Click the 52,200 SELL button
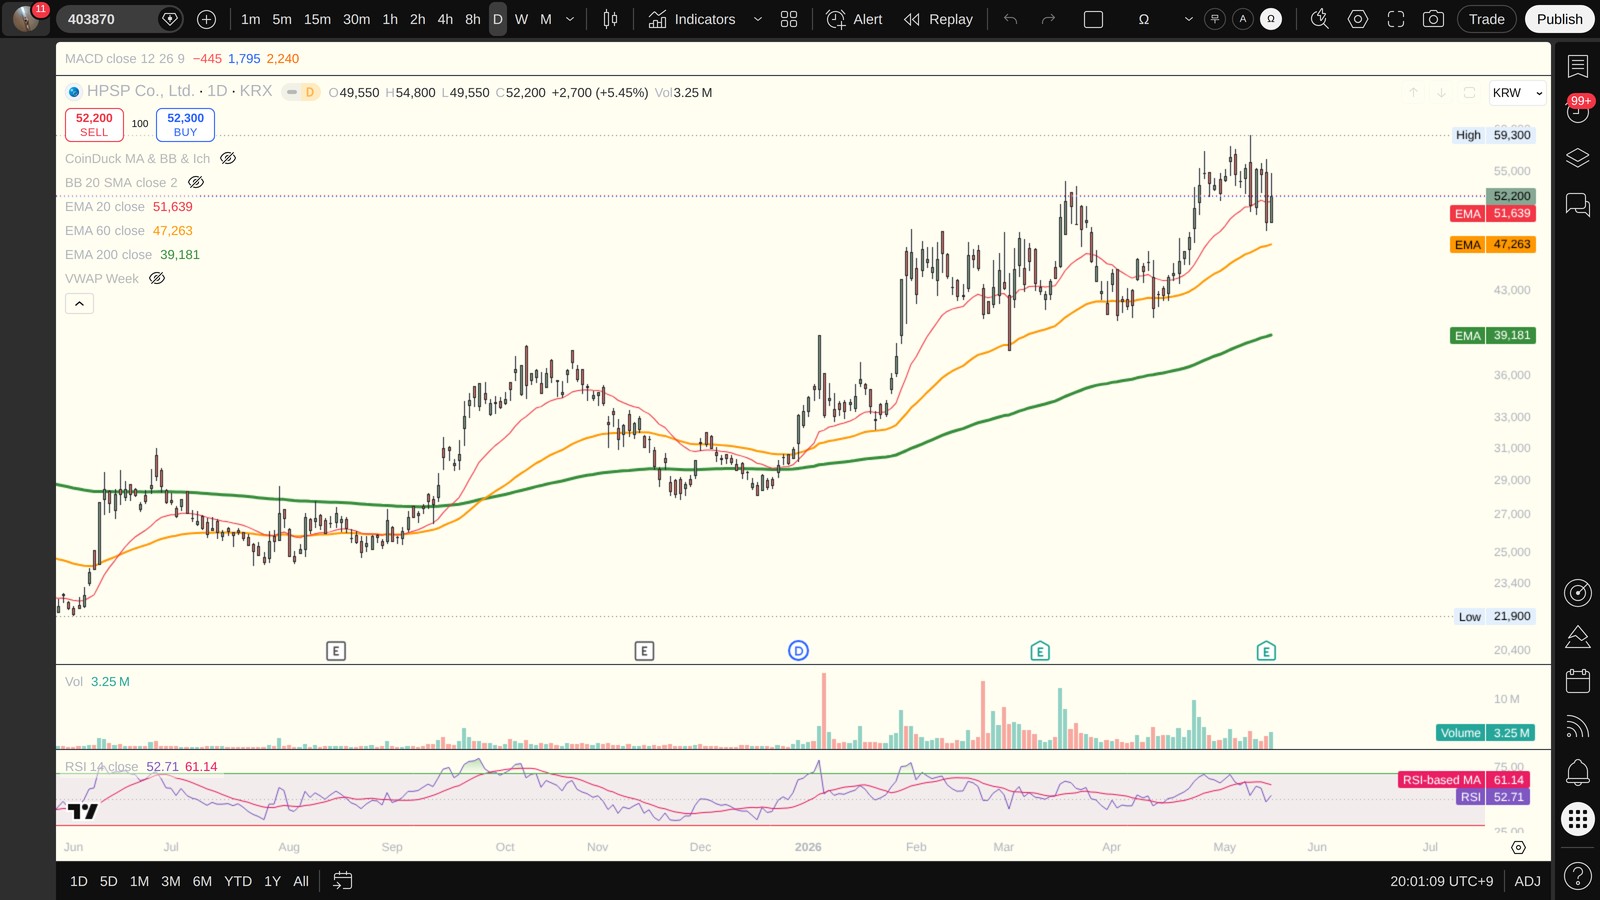This screenshot has width=1600, height=900. (x=94, y=125)
